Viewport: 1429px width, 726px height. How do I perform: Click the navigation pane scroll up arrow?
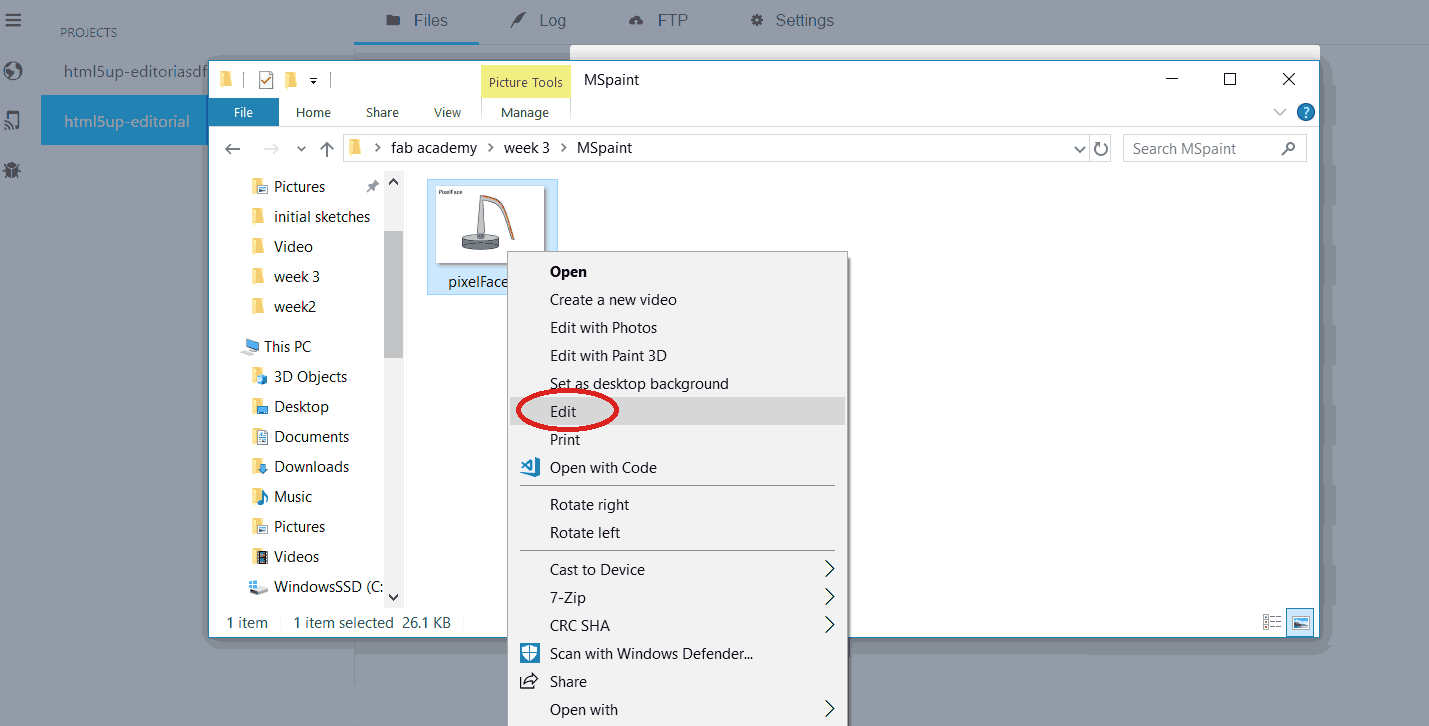tap(393, 182)
